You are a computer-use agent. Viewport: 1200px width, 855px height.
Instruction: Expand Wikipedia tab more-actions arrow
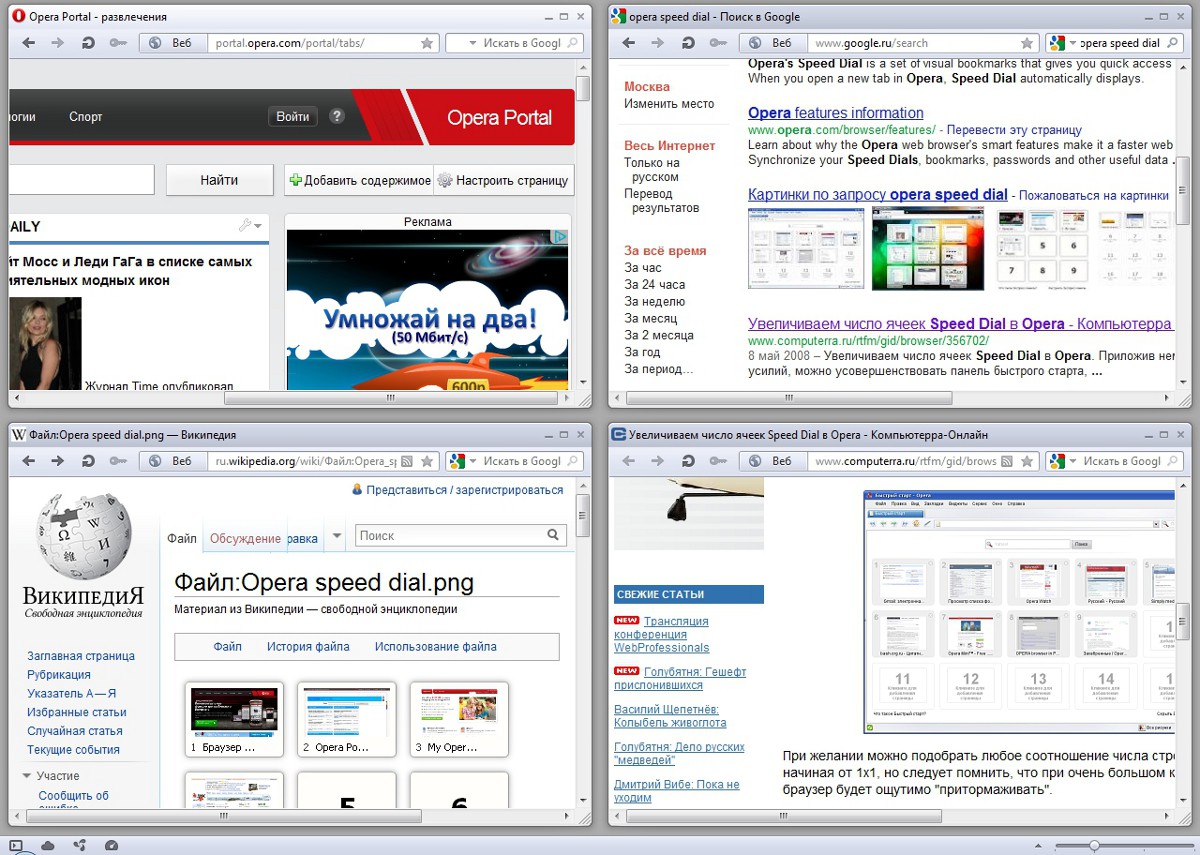[337, 536]
